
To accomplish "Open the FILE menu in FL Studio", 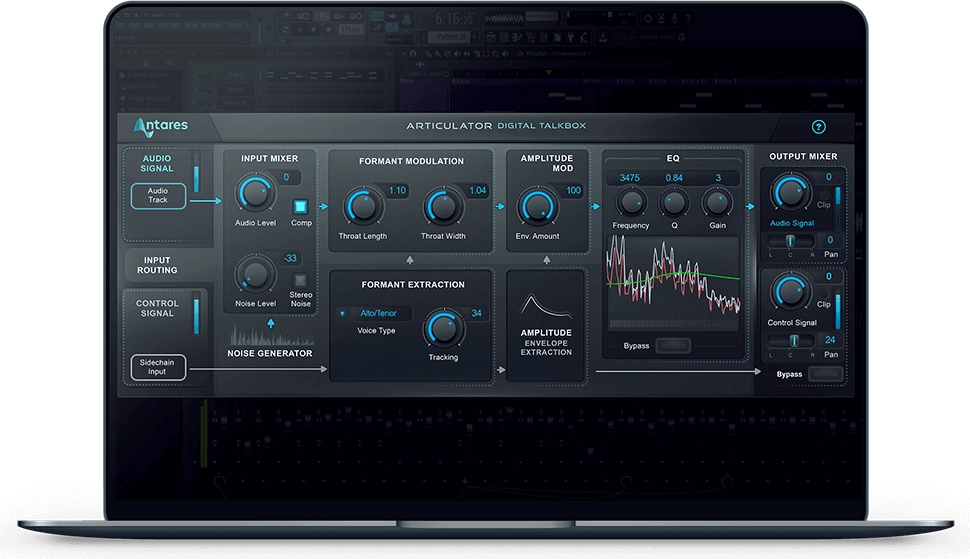I will (x=120, y=25).
